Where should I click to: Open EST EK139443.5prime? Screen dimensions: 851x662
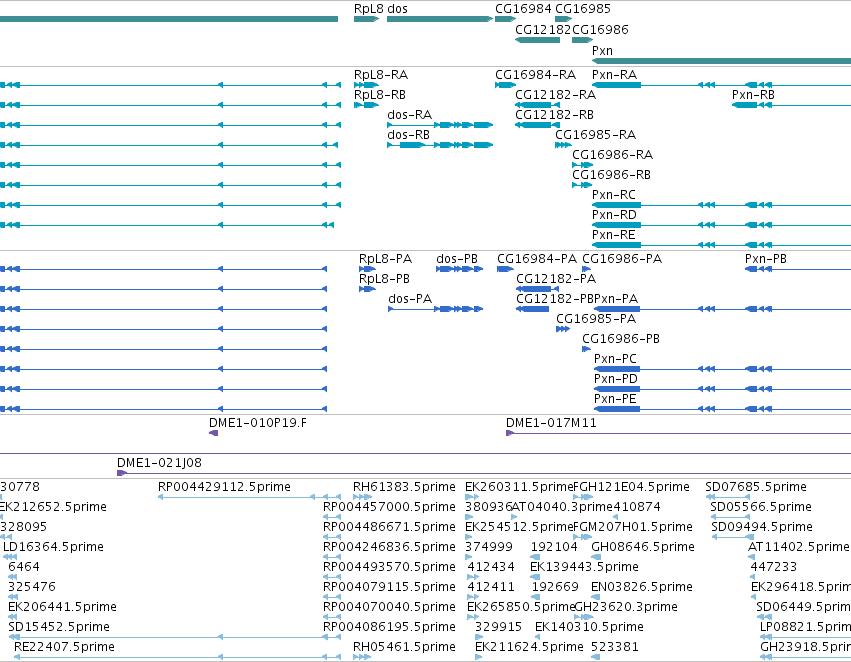(x=585, y=568)
